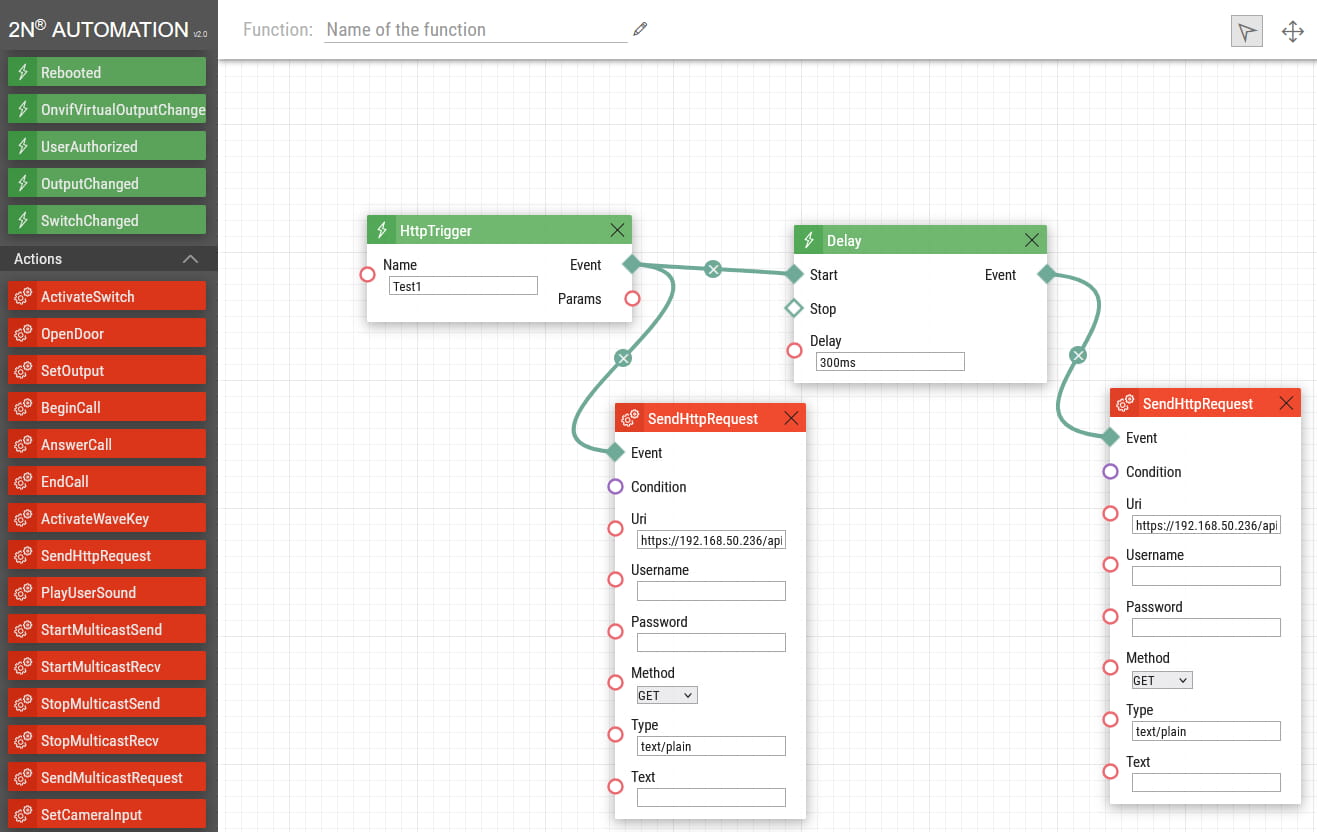
Task: Click the pencil edit icon beside function name
Action: (640, 29)
